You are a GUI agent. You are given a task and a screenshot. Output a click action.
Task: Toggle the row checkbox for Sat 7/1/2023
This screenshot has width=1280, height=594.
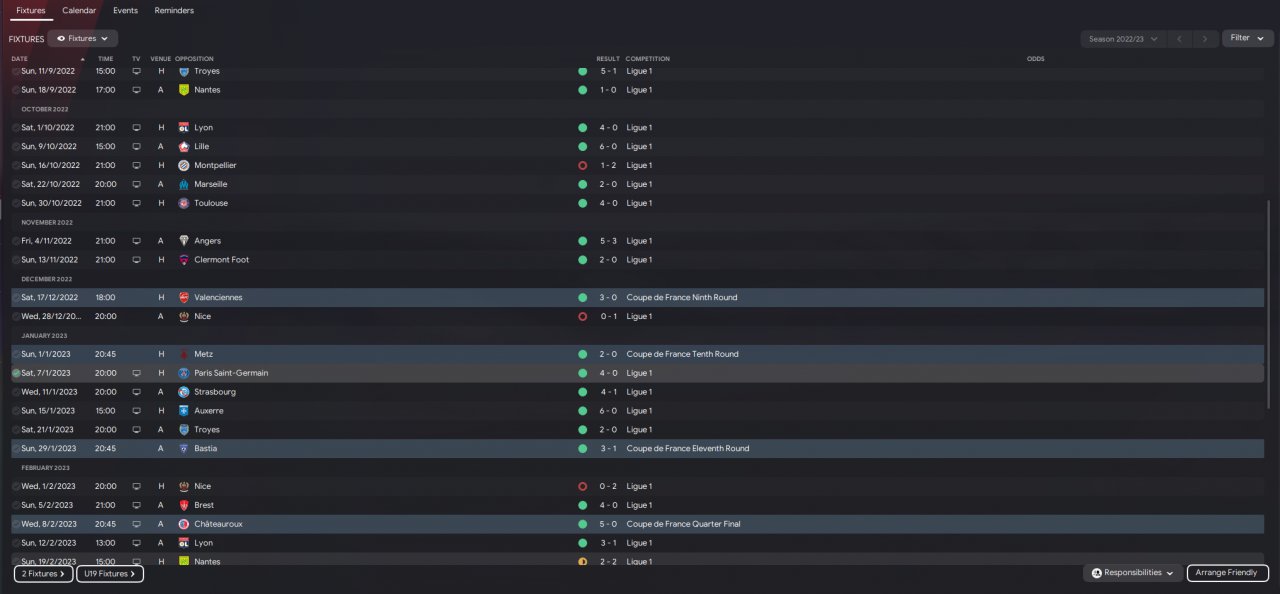click(x=16, y=373)
